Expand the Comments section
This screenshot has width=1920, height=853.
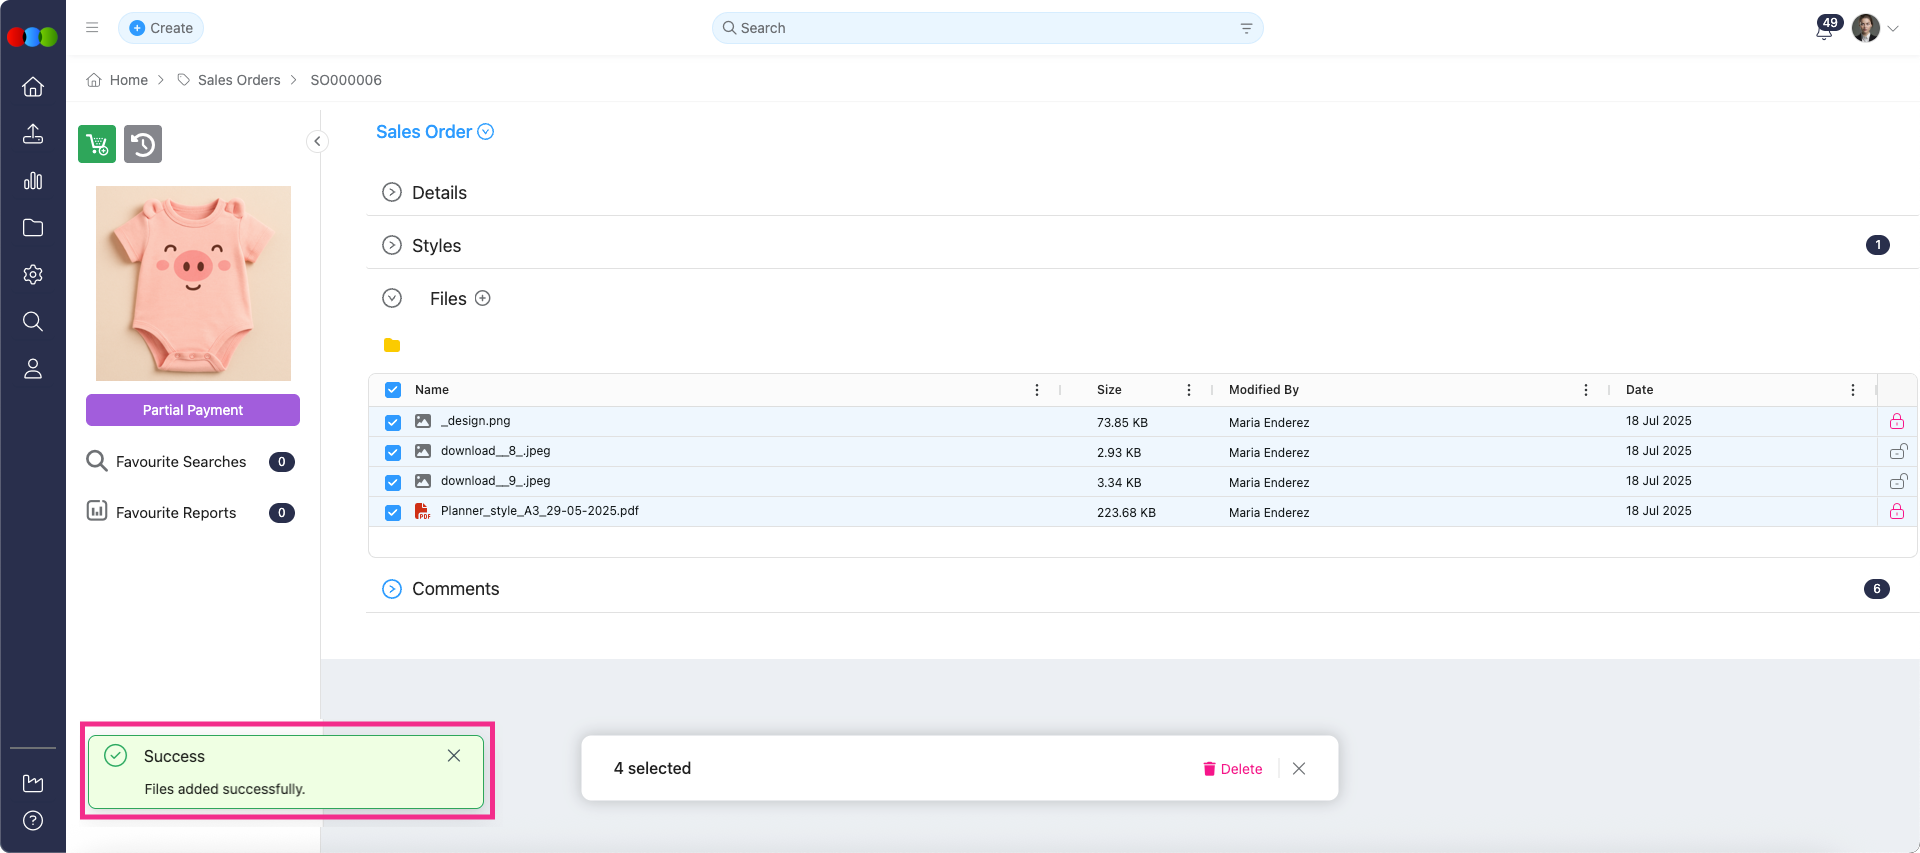pos(392,589)
